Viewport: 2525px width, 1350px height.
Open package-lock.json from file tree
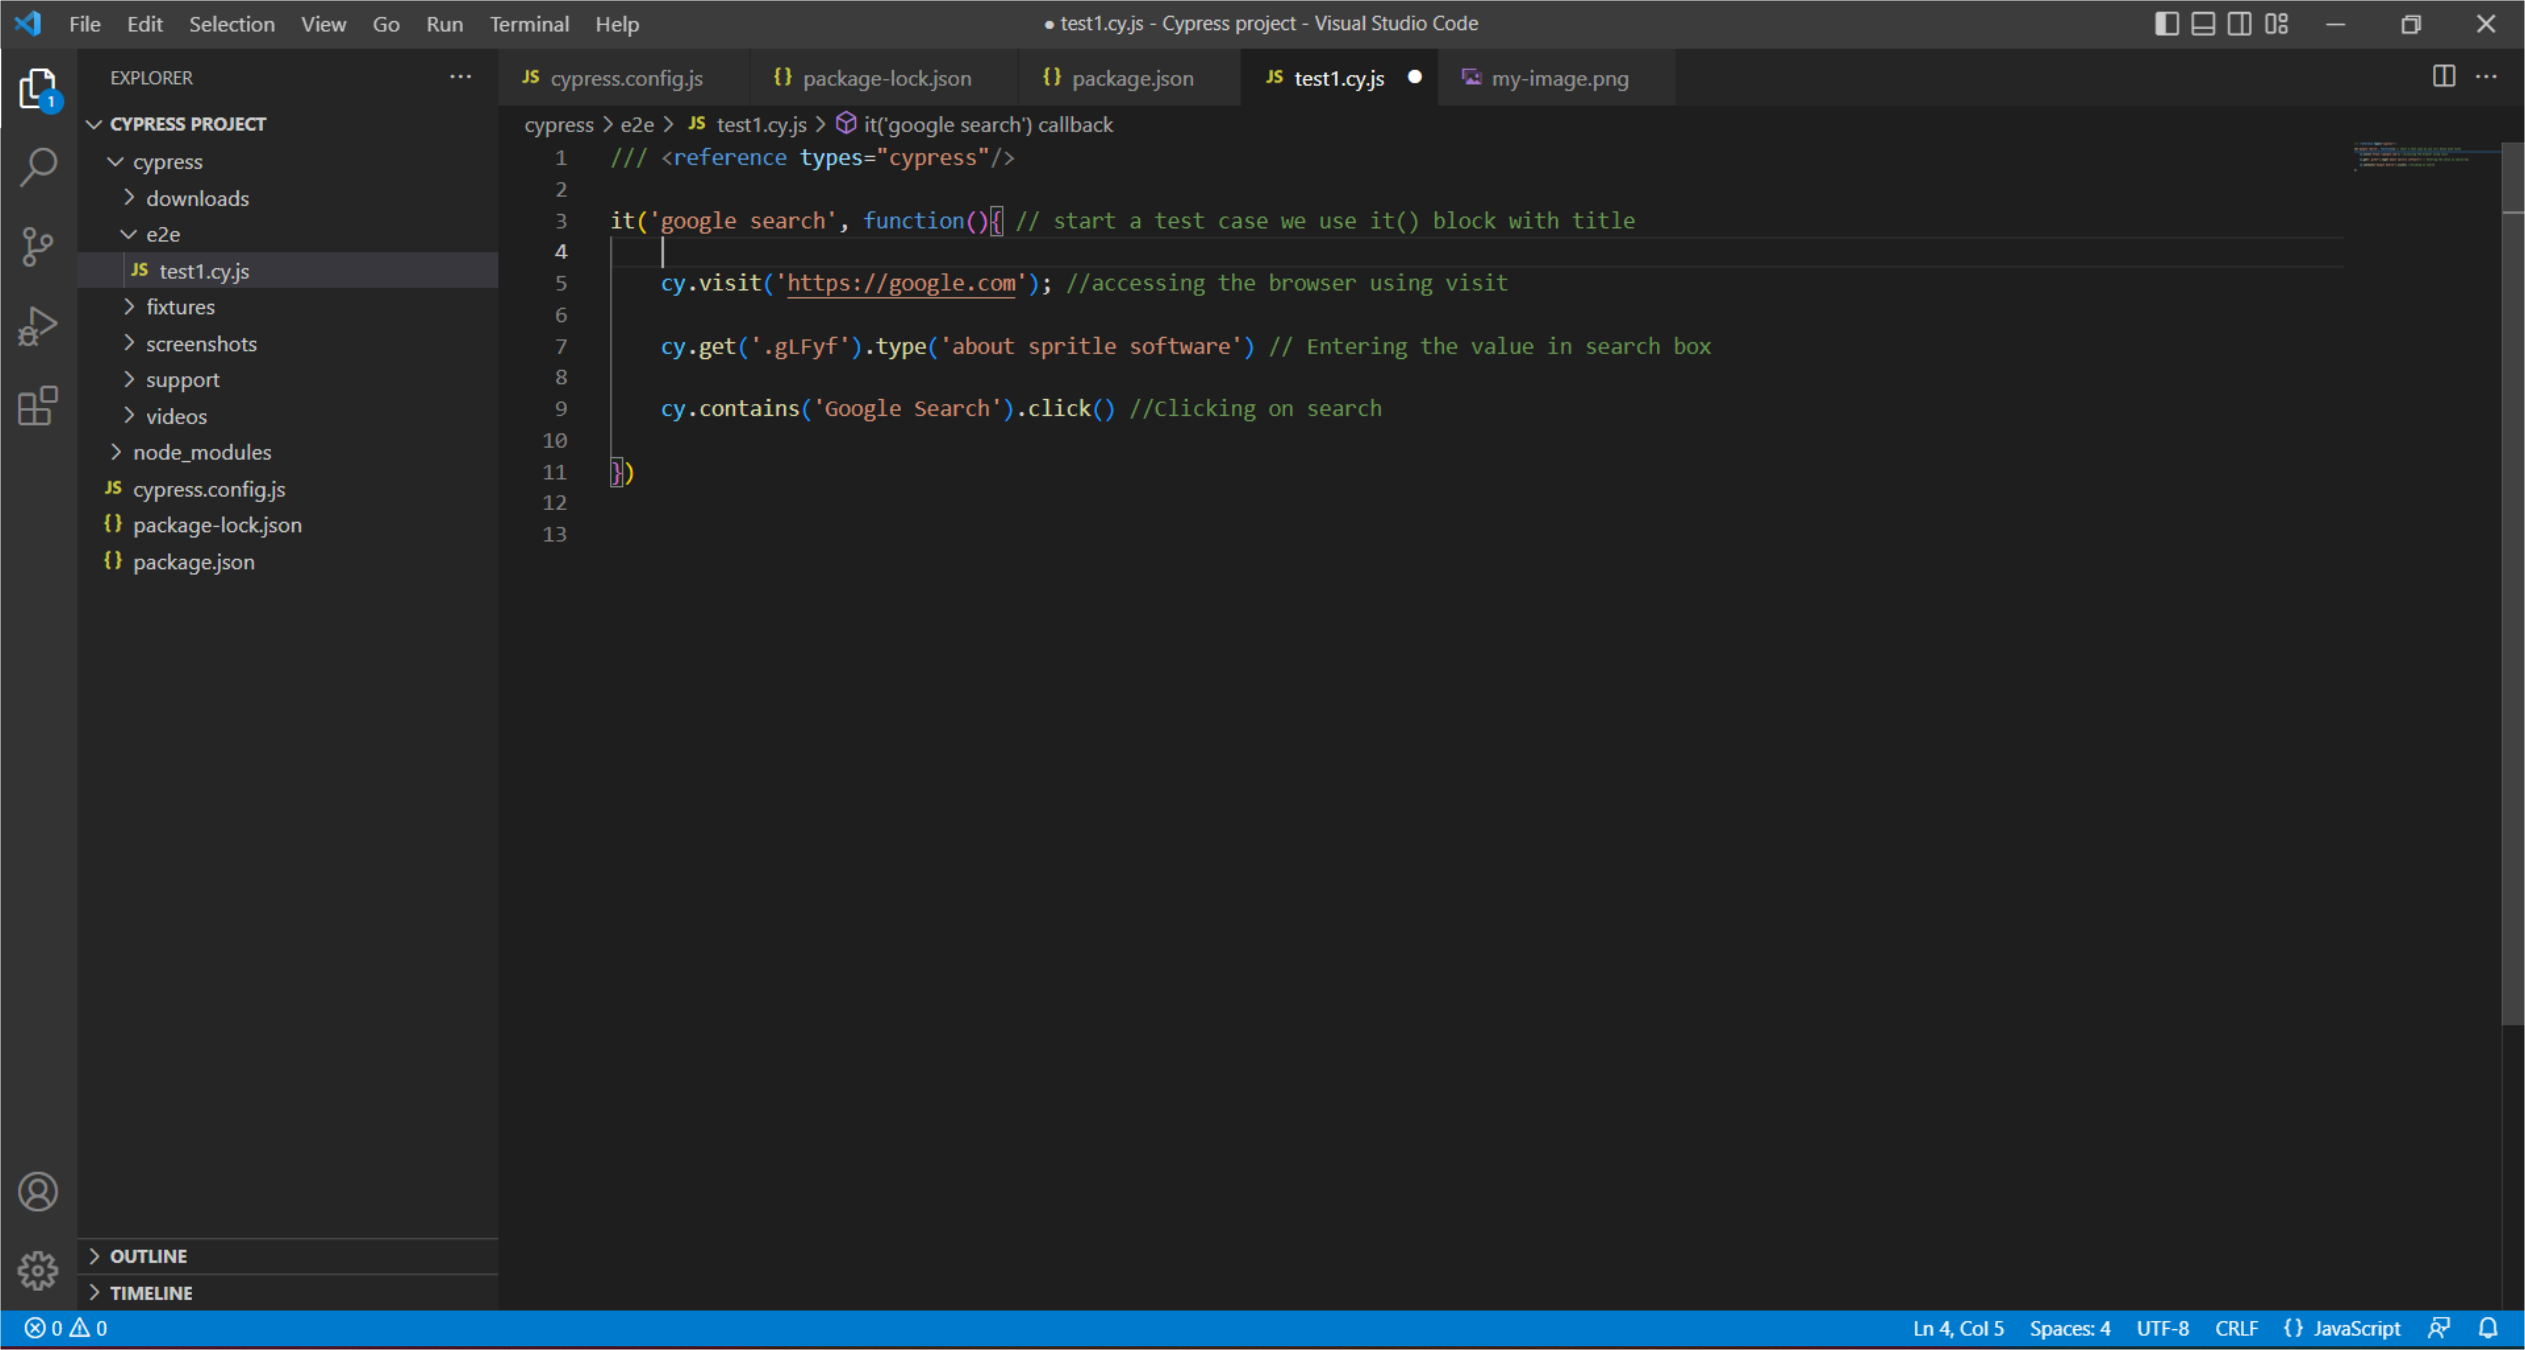tap(288, 525)
